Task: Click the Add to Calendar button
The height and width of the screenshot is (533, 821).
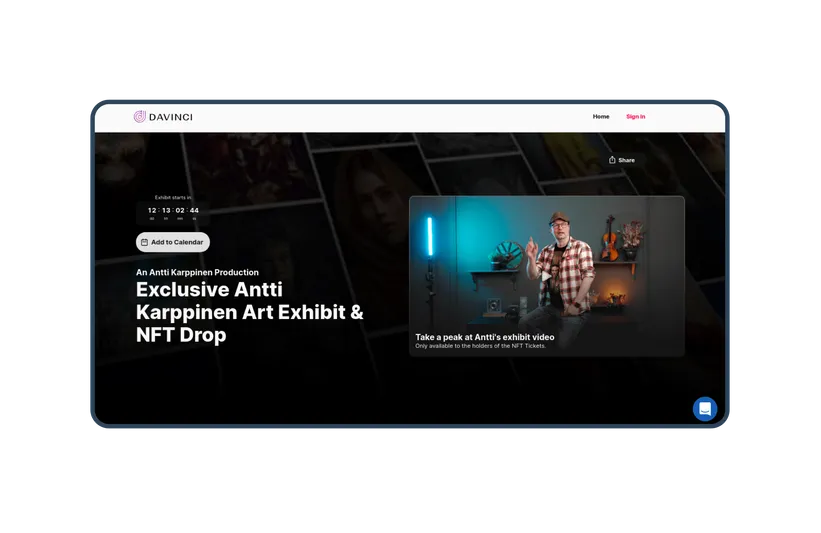Action: pos(173,242)
